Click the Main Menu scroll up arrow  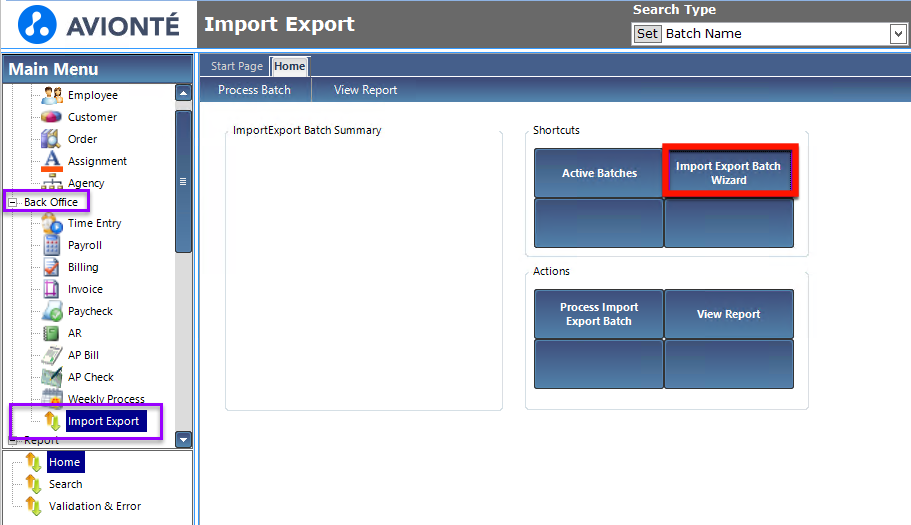(184, 92)
